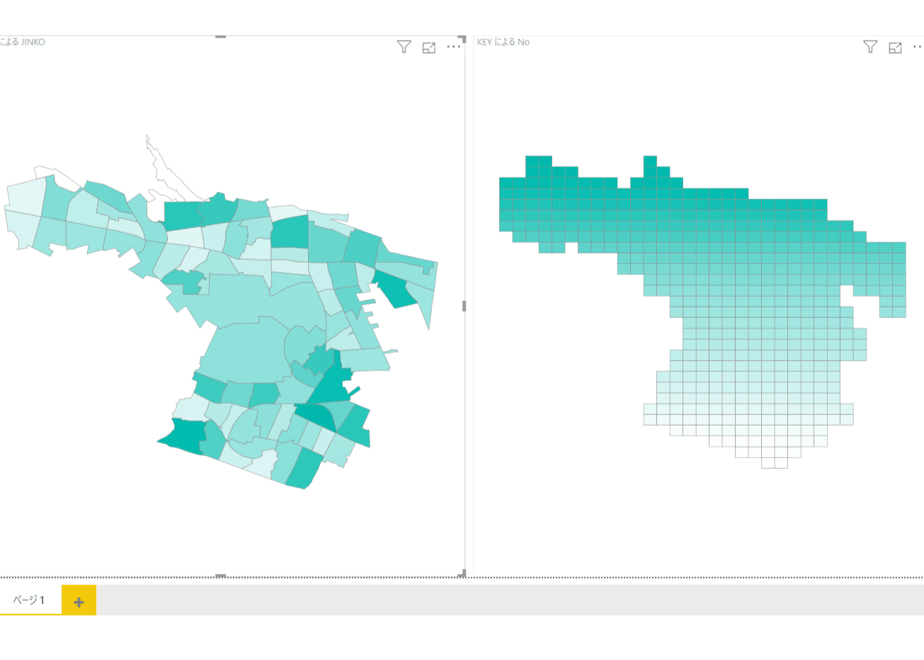This screenshot has height=660, width=924.
Task: Open filter icon on KEY による No visual
Action: click(870, 47)
